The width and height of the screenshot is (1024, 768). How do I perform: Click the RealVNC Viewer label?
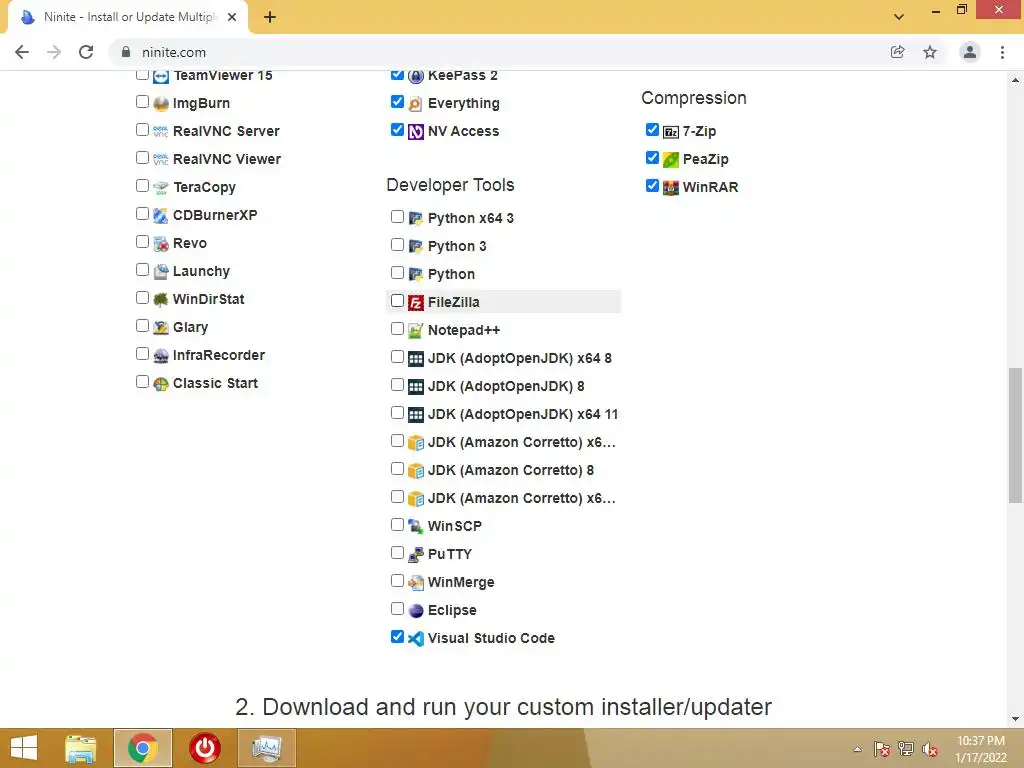(x=227, y=159)
